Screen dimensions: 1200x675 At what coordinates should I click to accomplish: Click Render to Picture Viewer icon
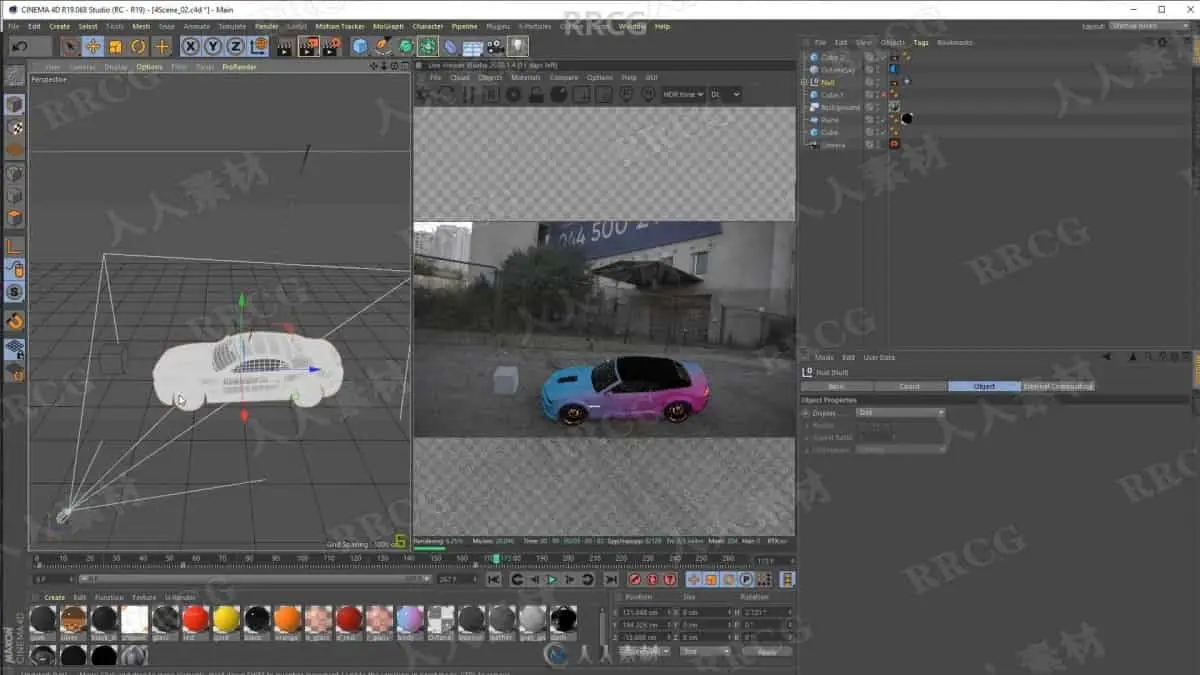[x=309, y=46]
